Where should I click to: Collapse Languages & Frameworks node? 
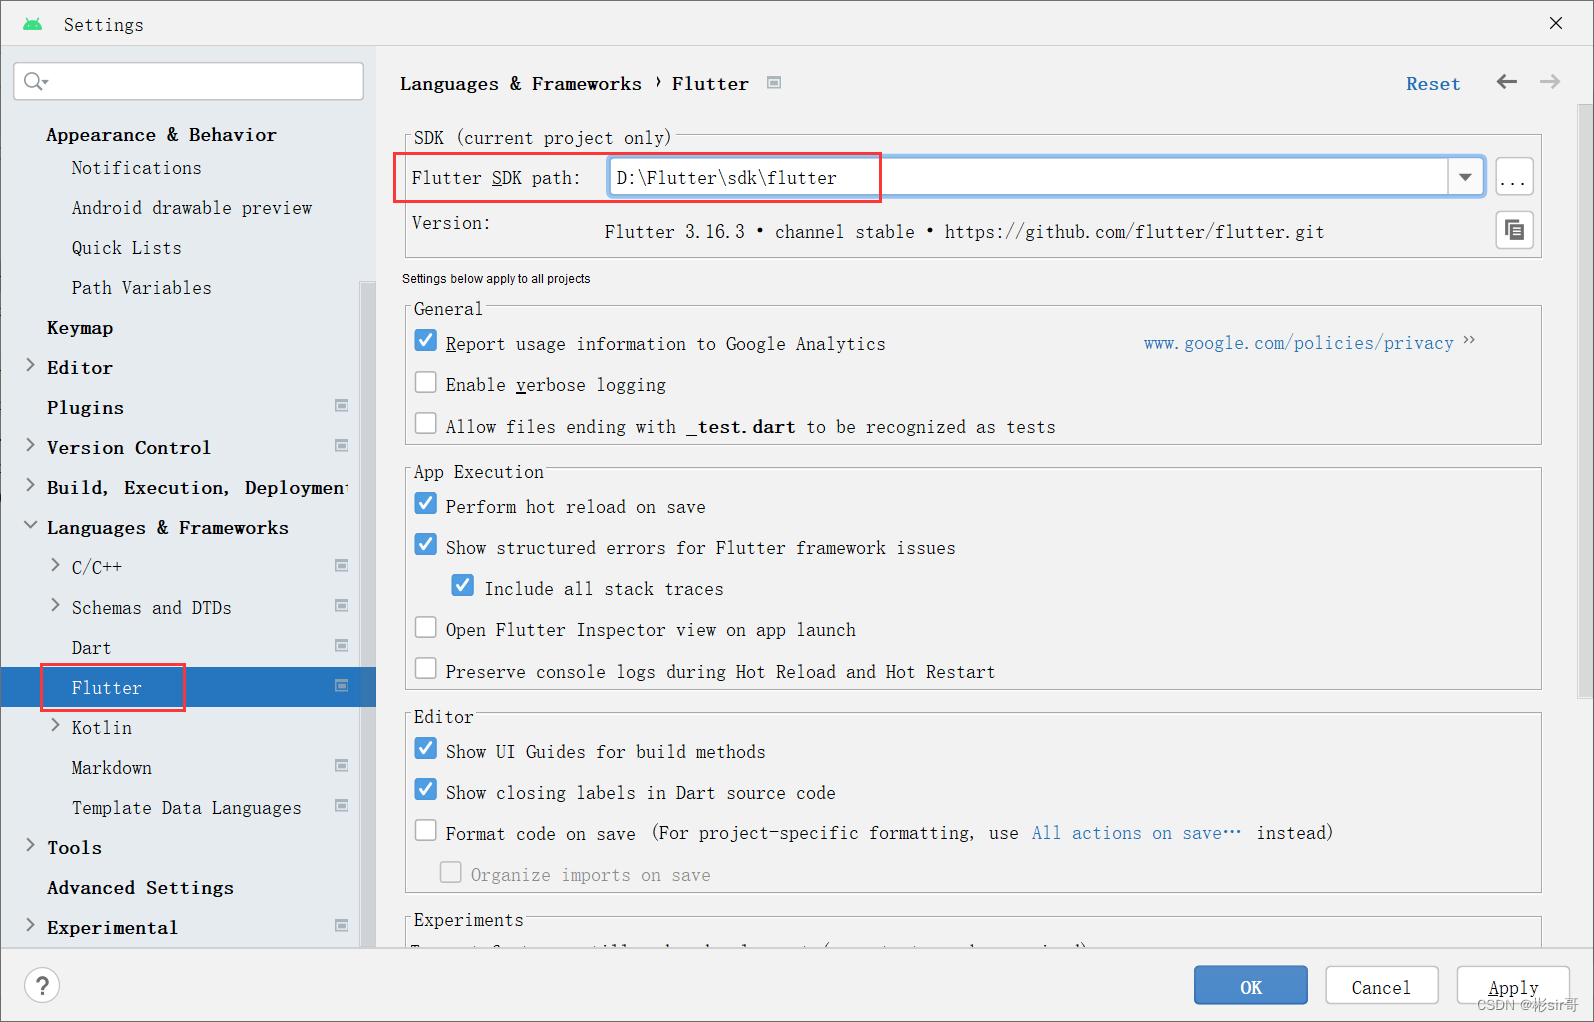[30, 526]
